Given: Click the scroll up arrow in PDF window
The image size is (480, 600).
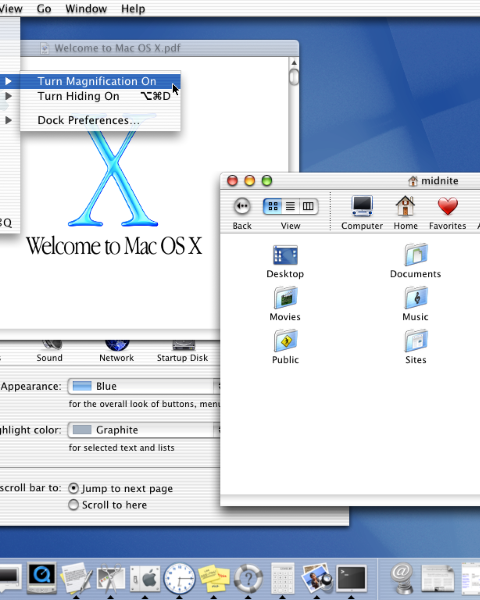Looking at the screenshot, I should (294, 63).
